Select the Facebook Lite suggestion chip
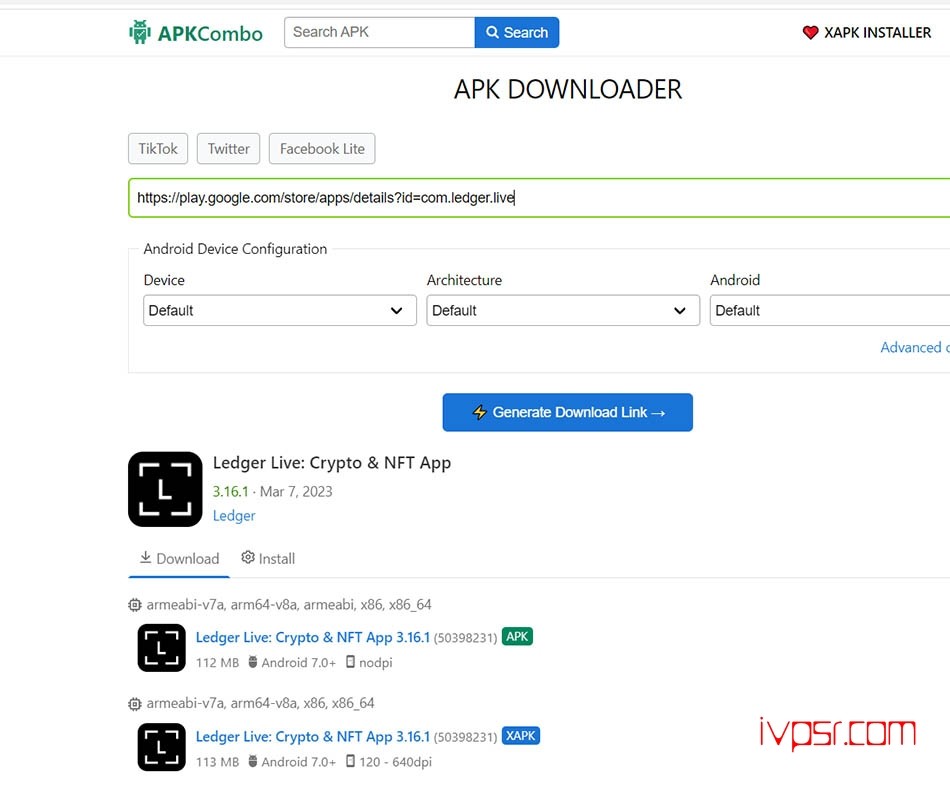 (x=322, y=148)
